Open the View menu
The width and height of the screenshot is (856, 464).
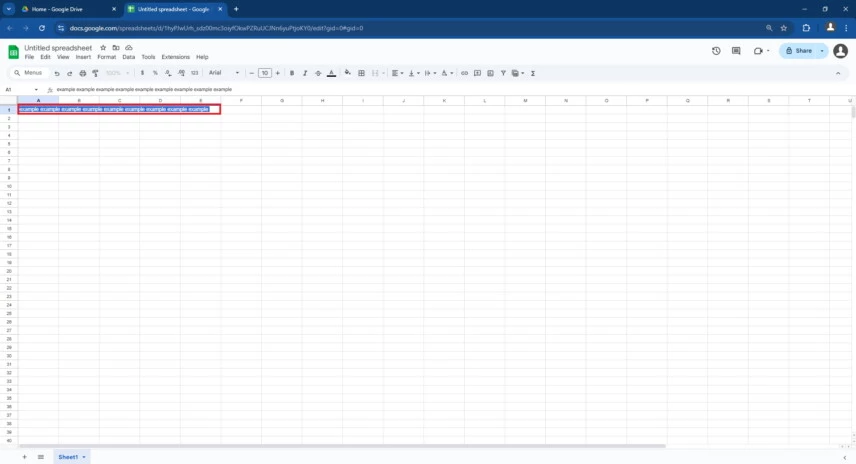pos(63,57)
